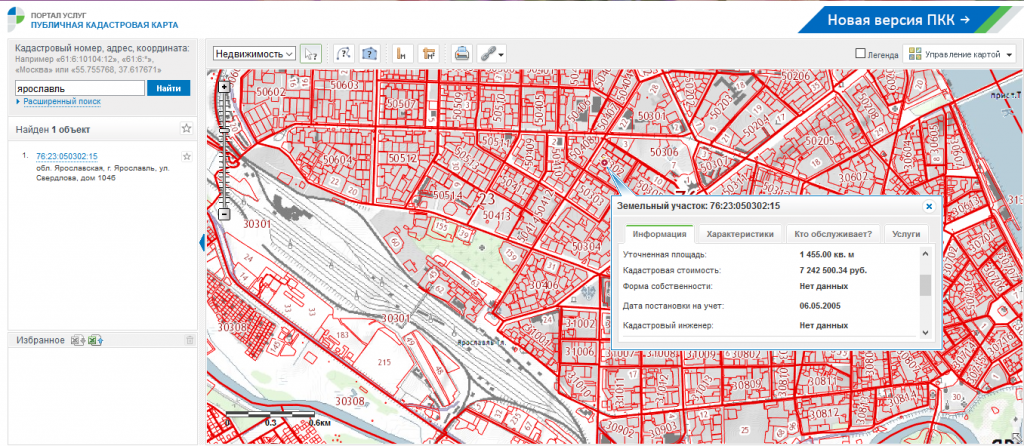This screenshot has height=446, width=1024.
Task: Collapse the left sidebar with blue arrow
Action: (202, 243)
